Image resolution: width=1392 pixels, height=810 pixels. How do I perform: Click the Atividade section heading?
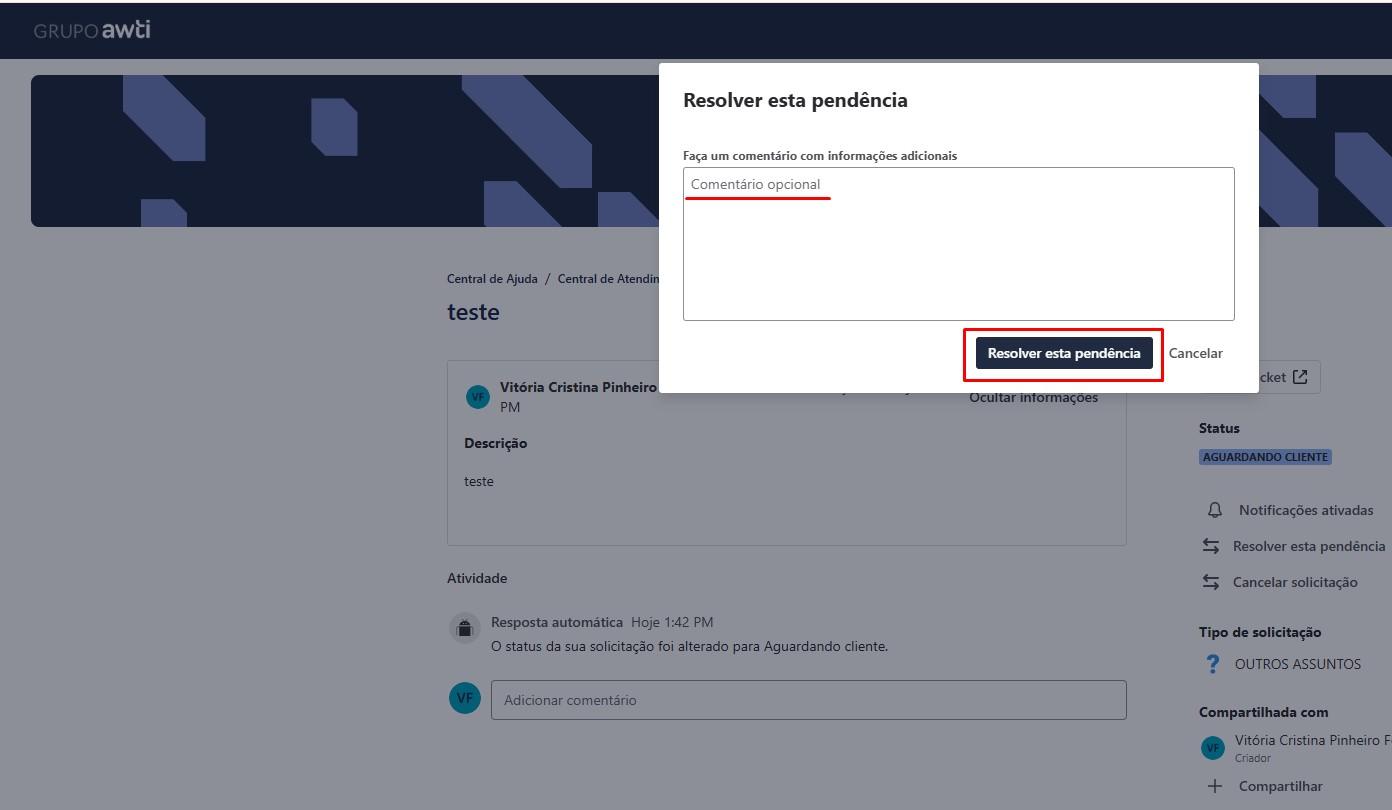(x=477, y=578)
